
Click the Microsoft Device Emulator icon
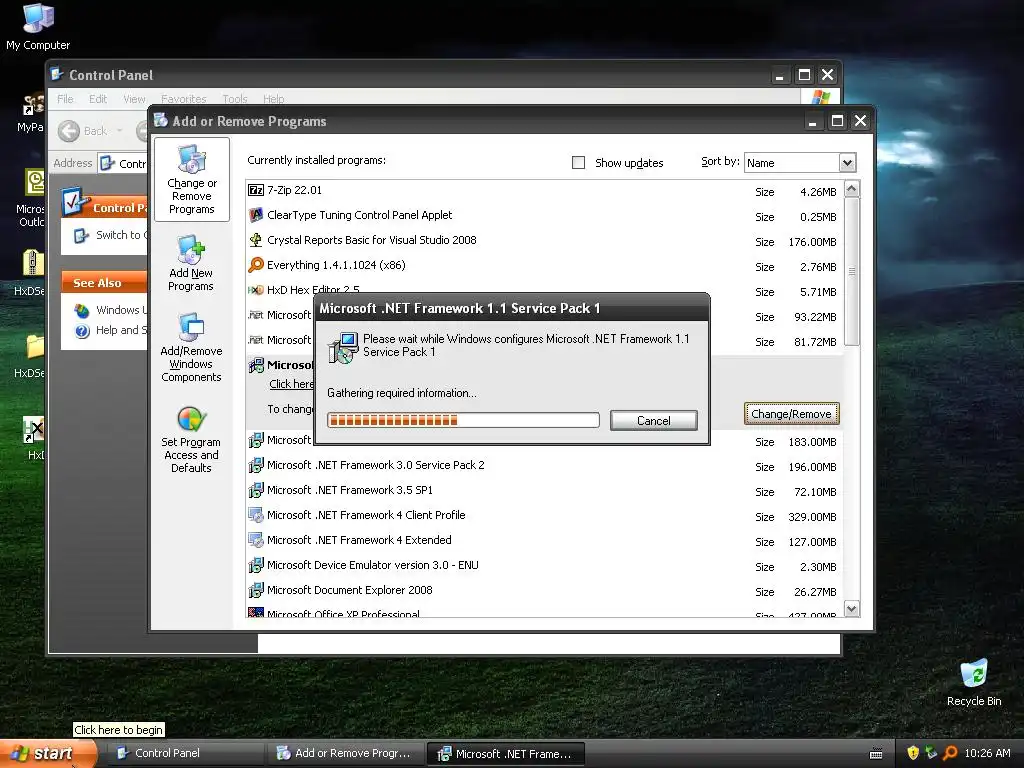[256, 565]
